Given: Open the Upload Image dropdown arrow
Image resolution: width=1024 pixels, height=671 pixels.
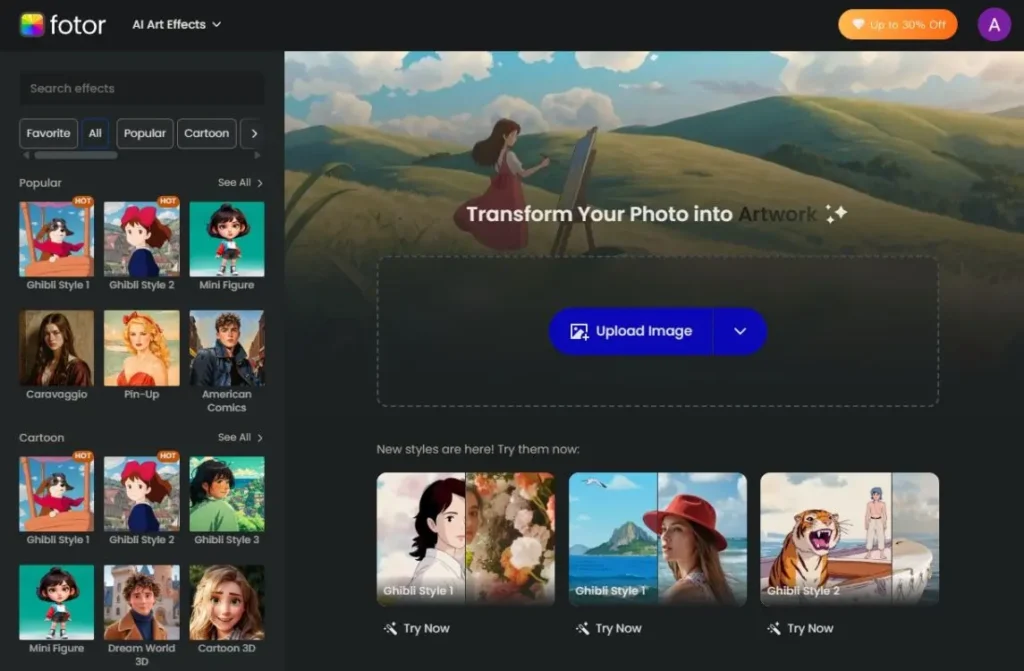Looking at the screenshot, I should (741, 330).
